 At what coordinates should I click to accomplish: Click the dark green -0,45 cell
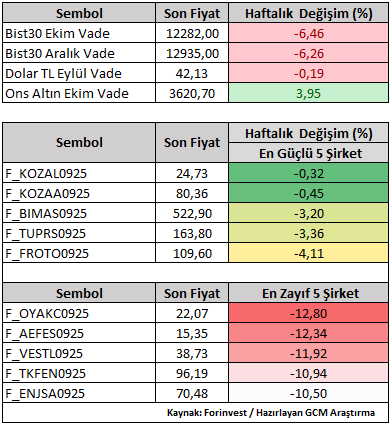tap(308, 193)
